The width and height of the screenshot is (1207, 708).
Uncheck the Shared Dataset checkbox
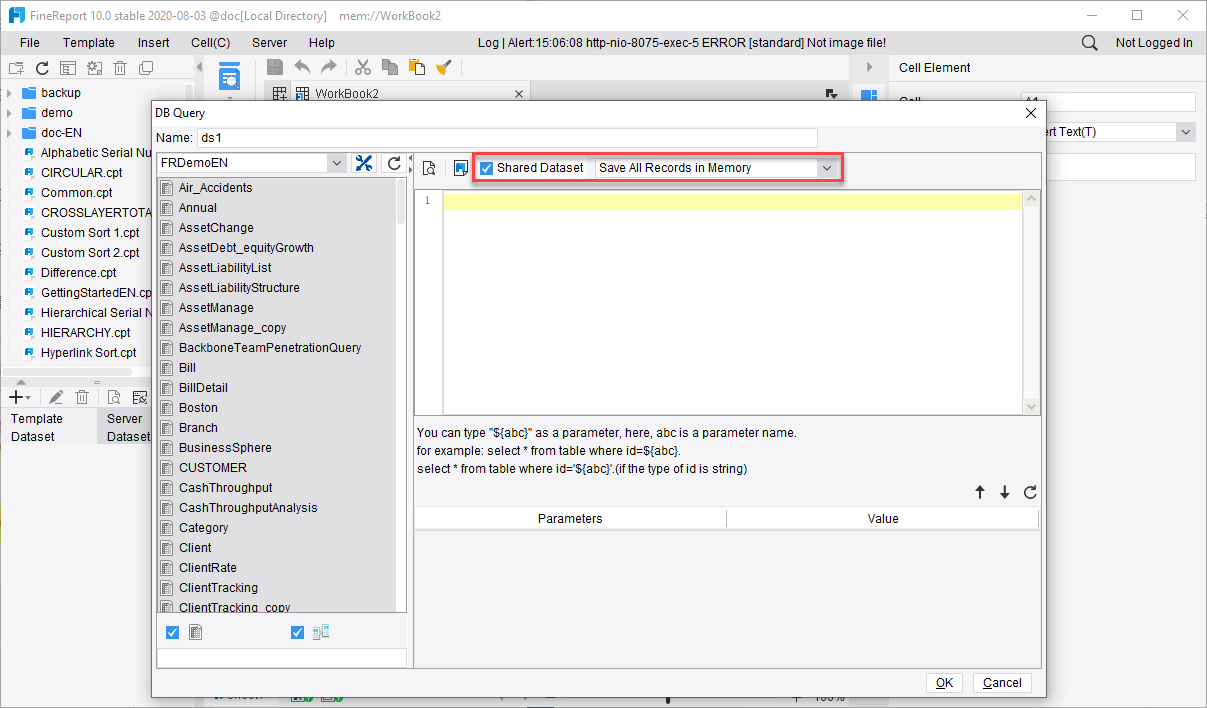coord(487,168)
